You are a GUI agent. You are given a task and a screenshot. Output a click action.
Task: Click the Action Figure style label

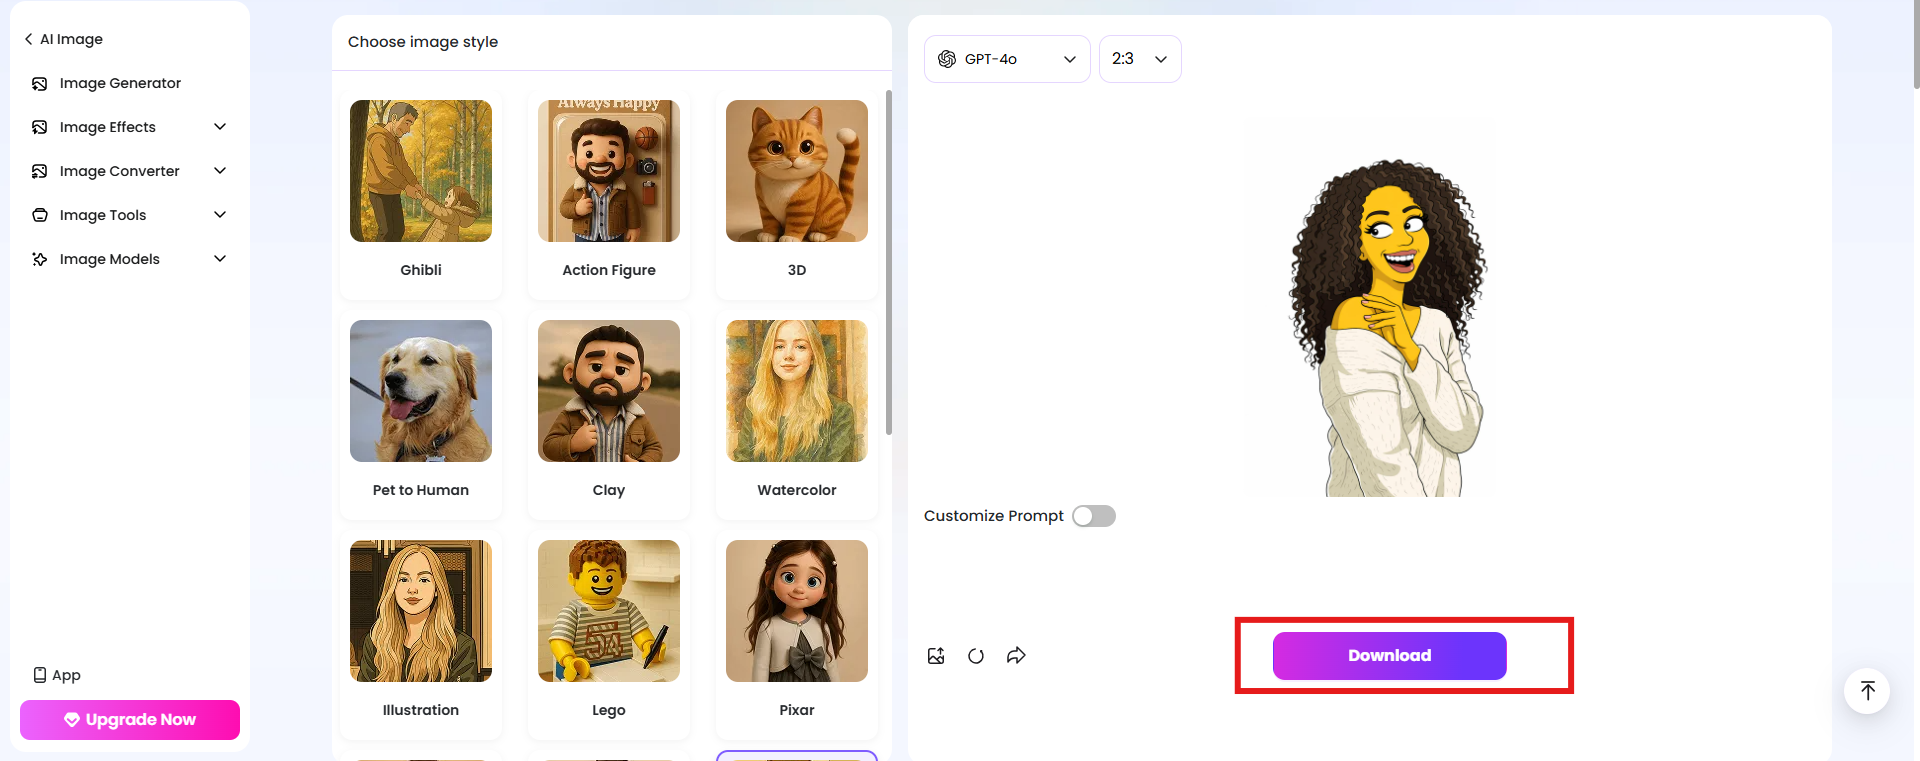click(609, 270)
